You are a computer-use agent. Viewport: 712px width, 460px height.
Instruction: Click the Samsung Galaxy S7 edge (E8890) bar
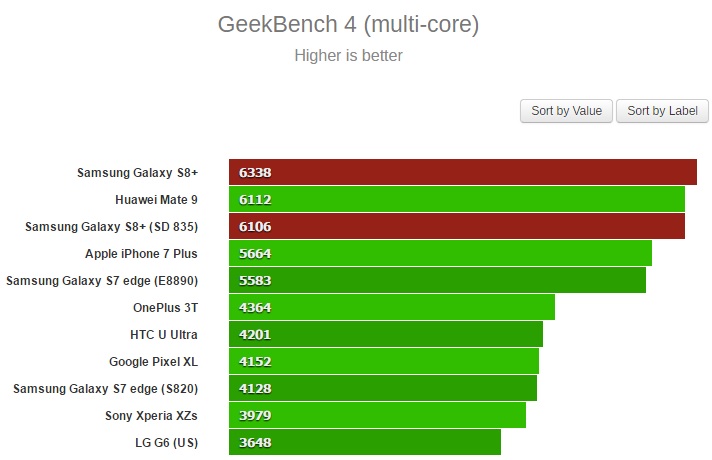click(x=437, y=280)
